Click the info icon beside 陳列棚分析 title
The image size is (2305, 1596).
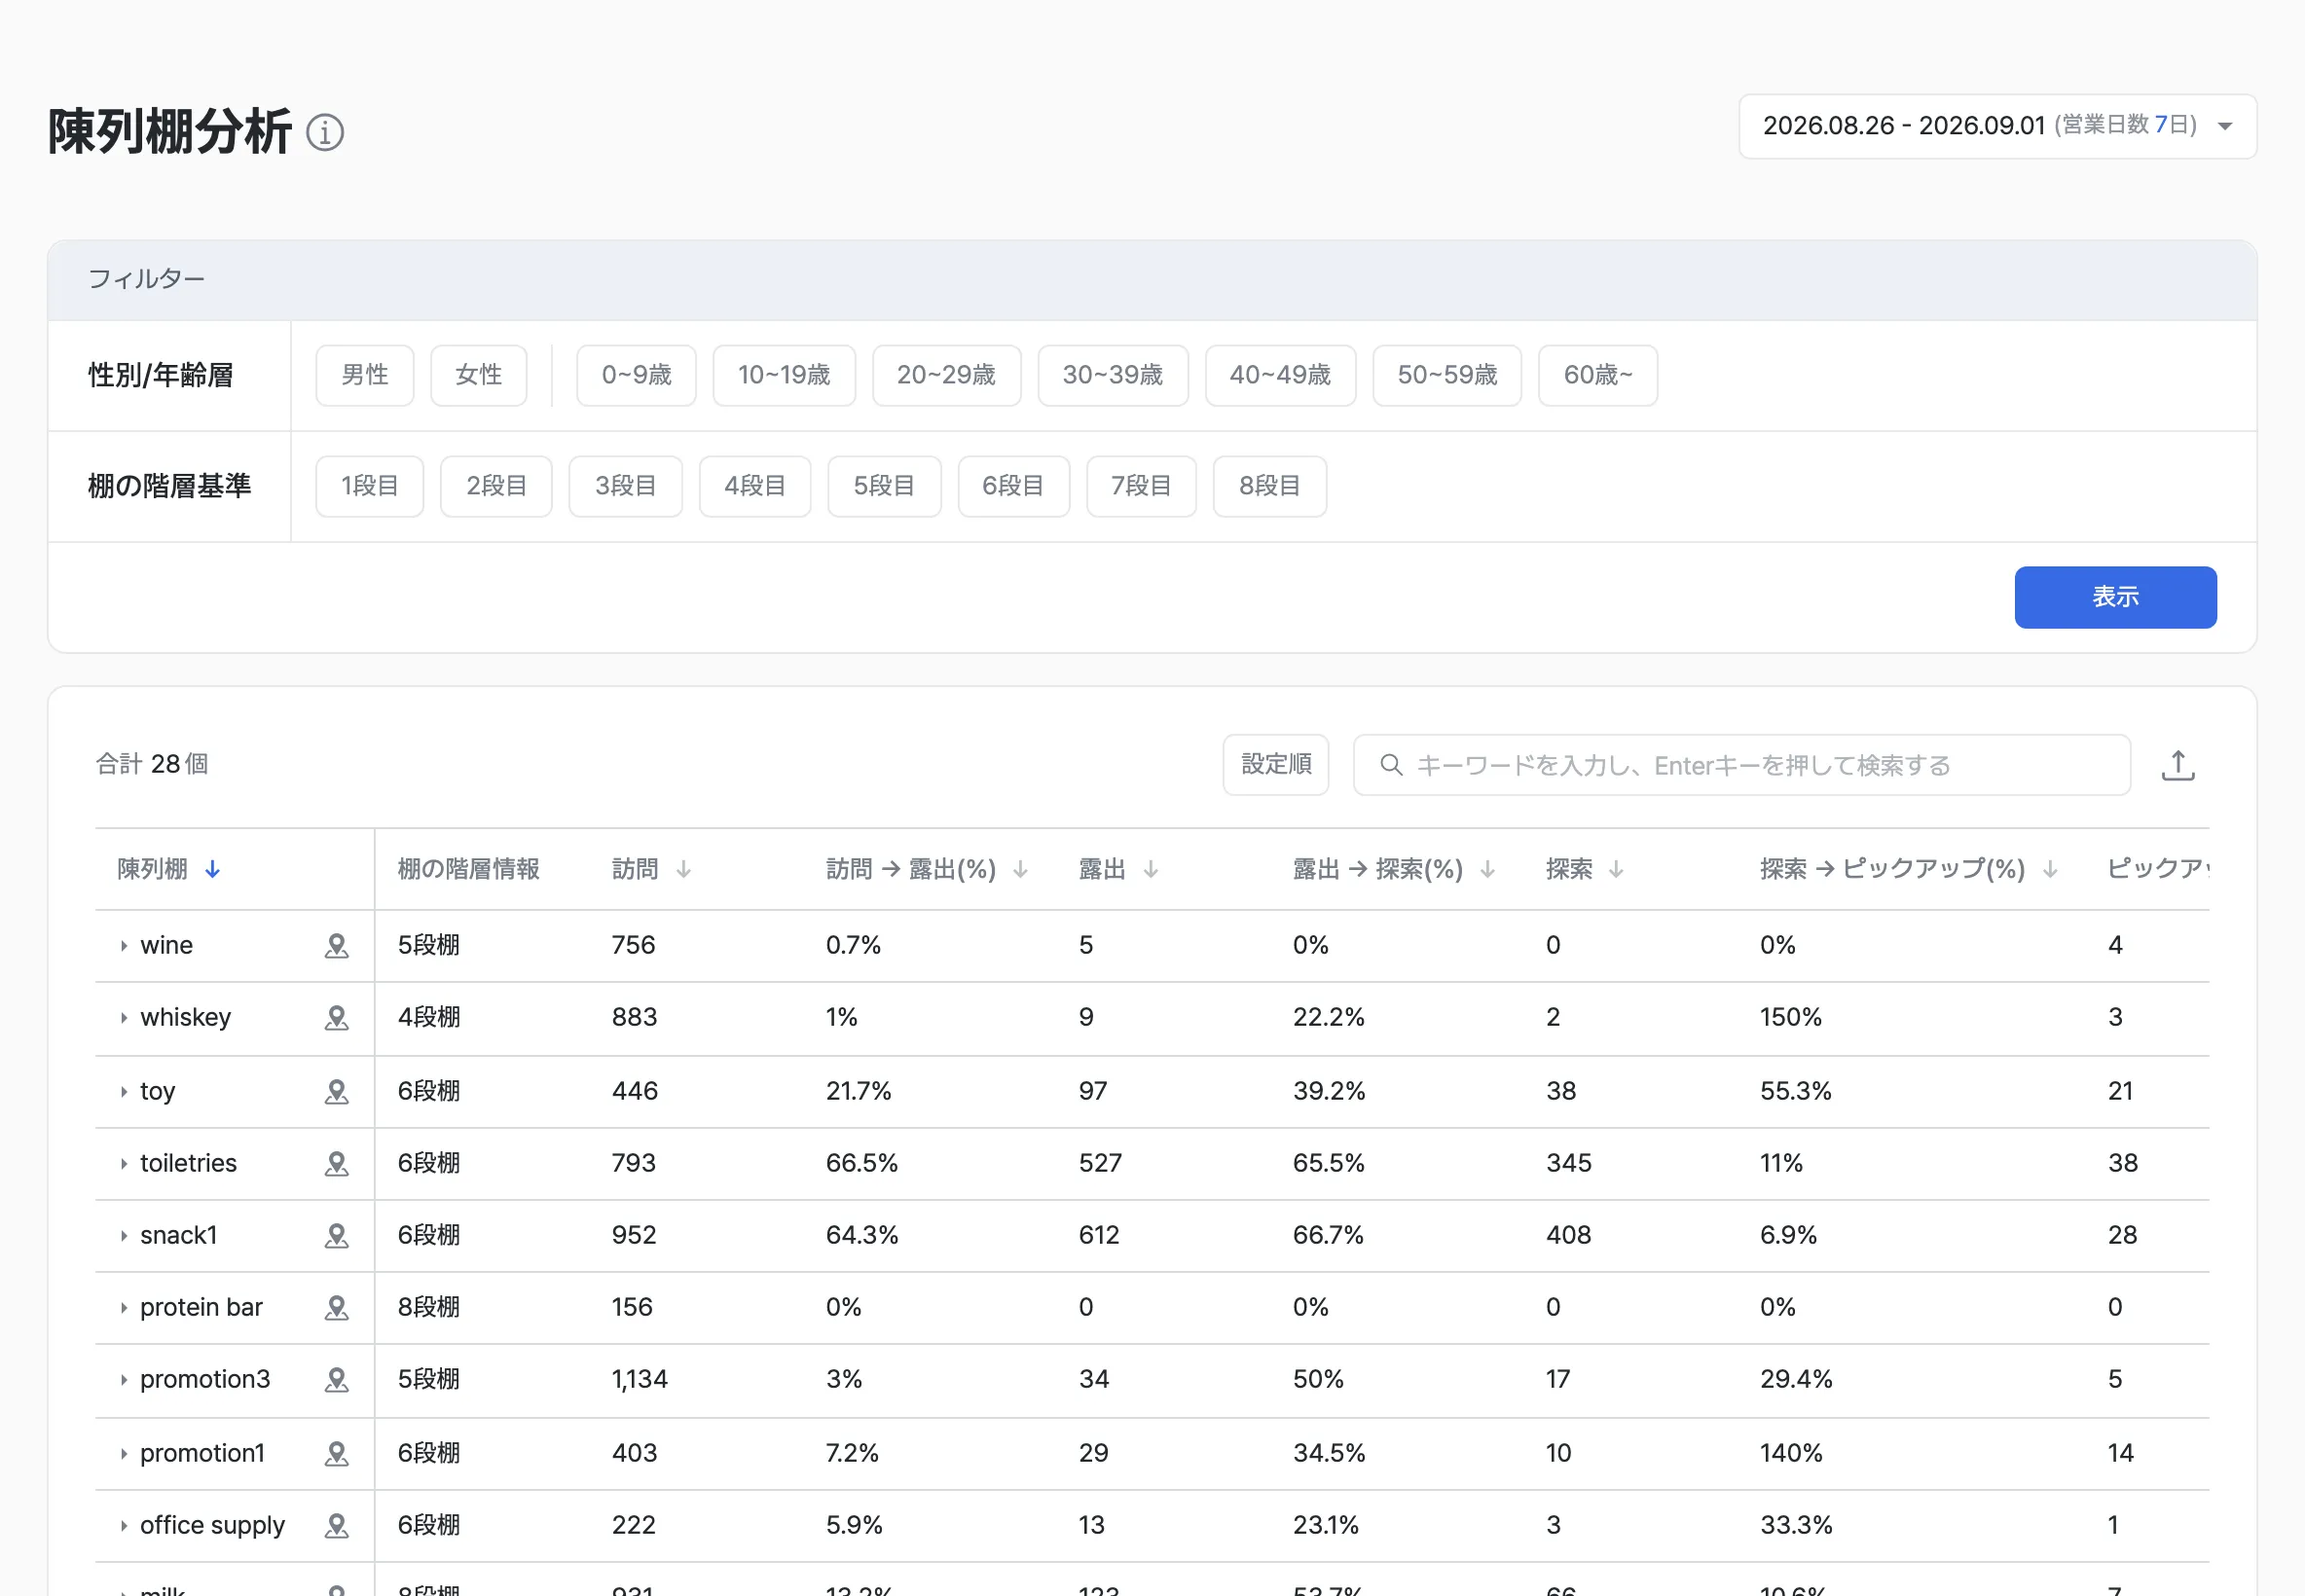(325, 132)
